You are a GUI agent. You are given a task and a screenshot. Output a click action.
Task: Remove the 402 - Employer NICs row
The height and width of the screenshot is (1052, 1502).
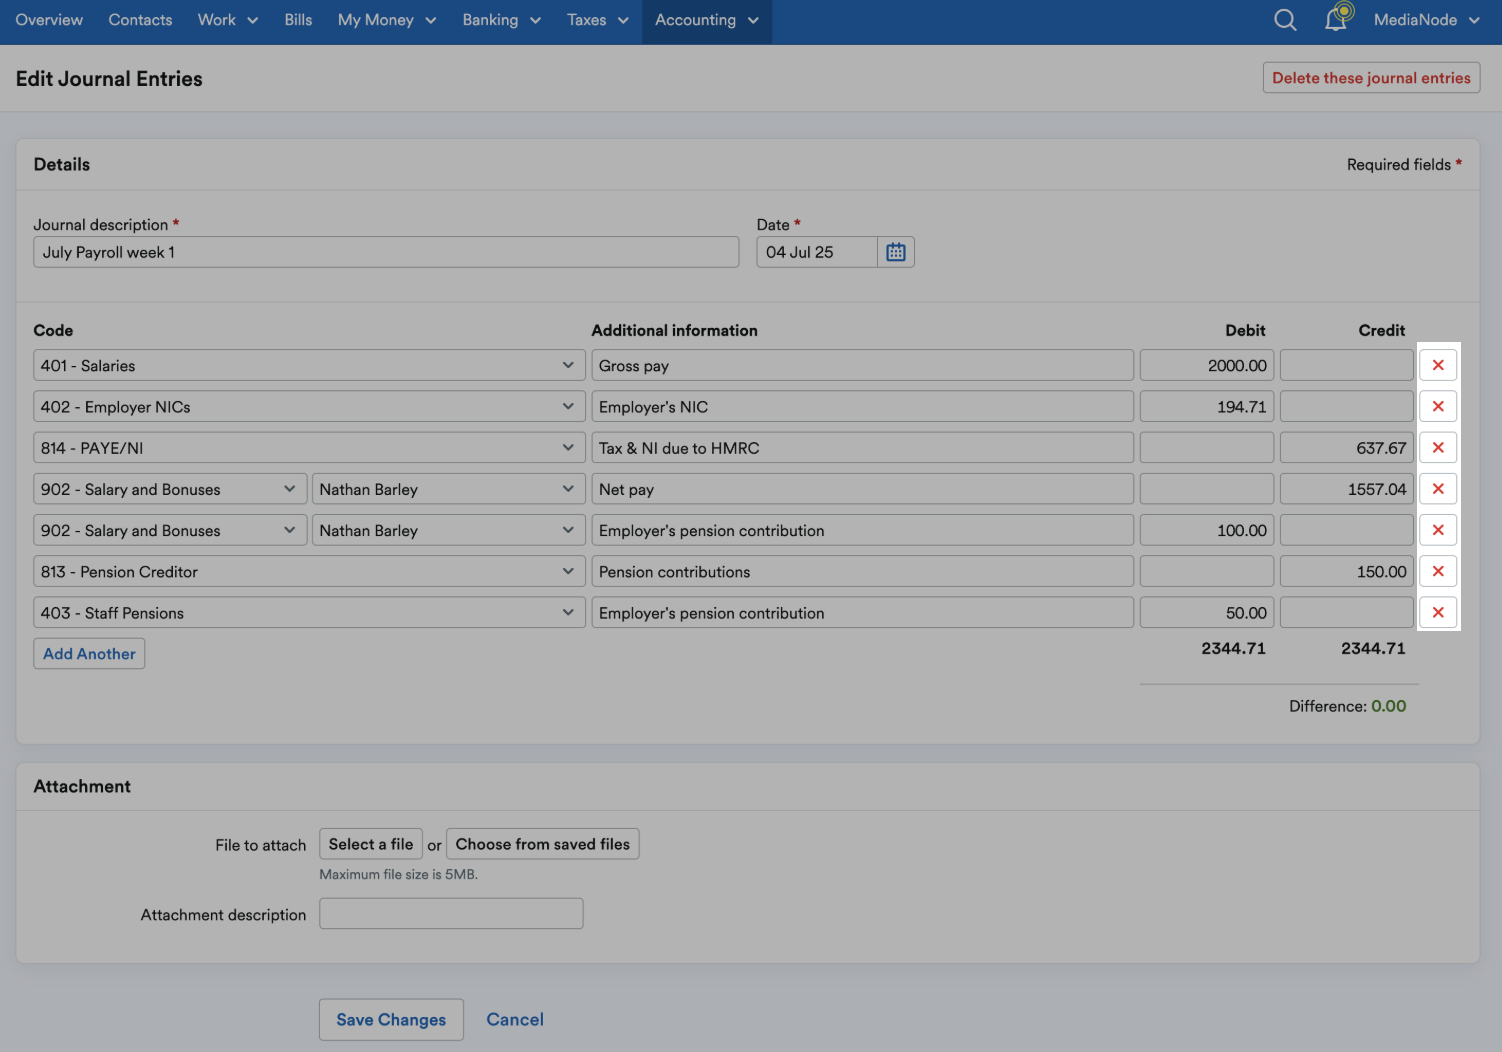point(1438,406)
